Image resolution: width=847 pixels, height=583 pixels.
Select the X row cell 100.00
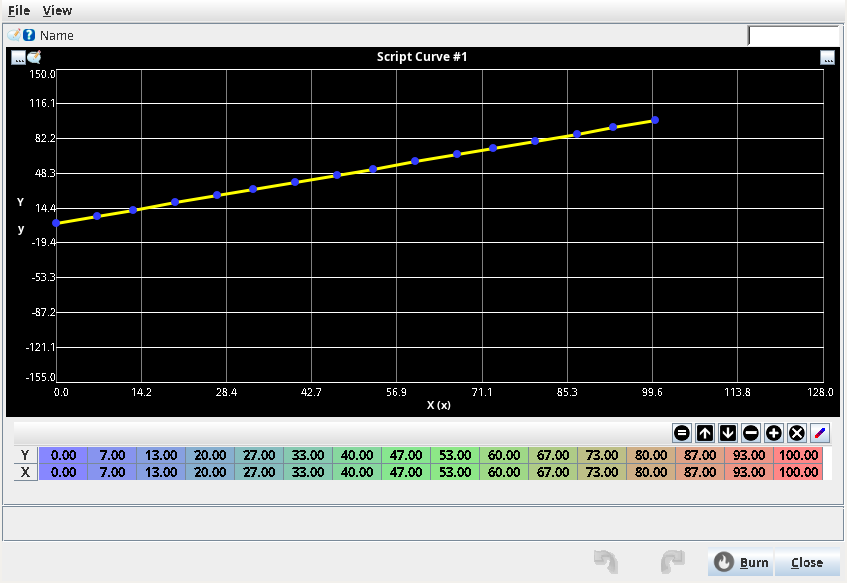pos(798,472)
